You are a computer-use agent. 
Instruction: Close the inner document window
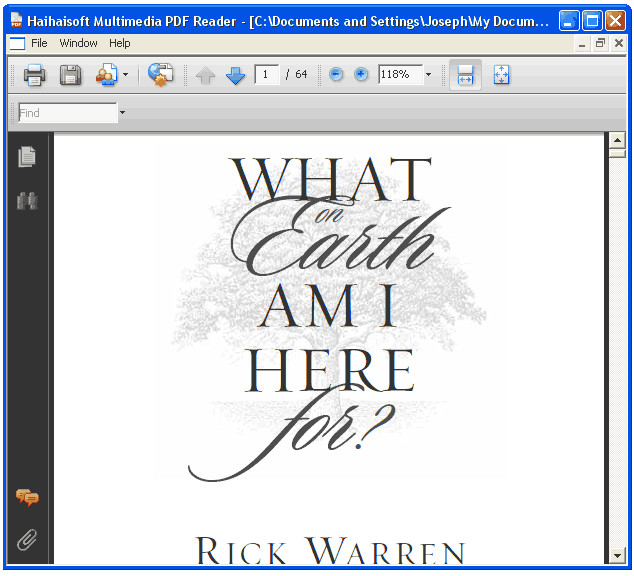619,43
